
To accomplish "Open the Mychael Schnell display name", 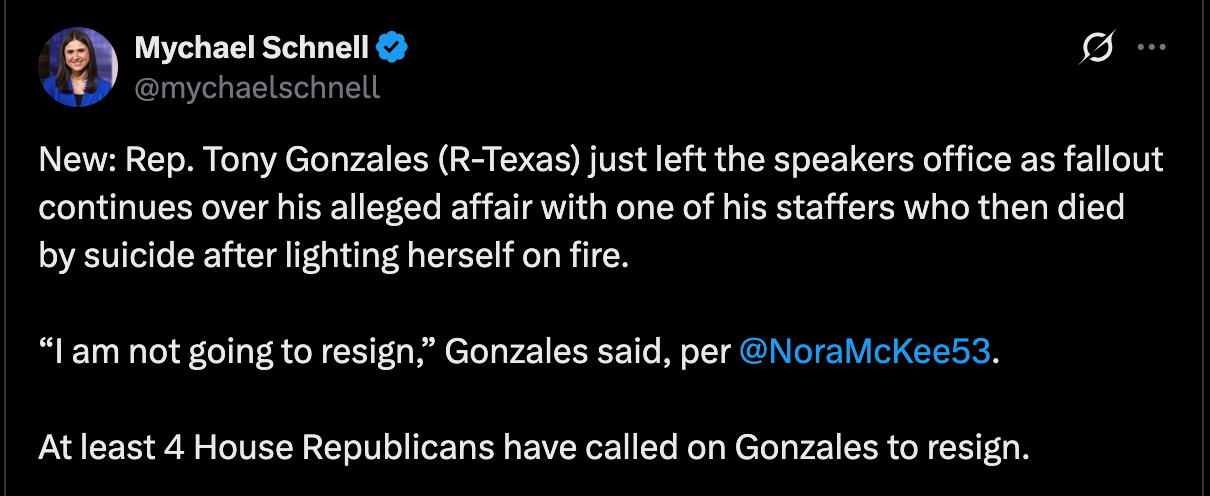I will [251, 46].
